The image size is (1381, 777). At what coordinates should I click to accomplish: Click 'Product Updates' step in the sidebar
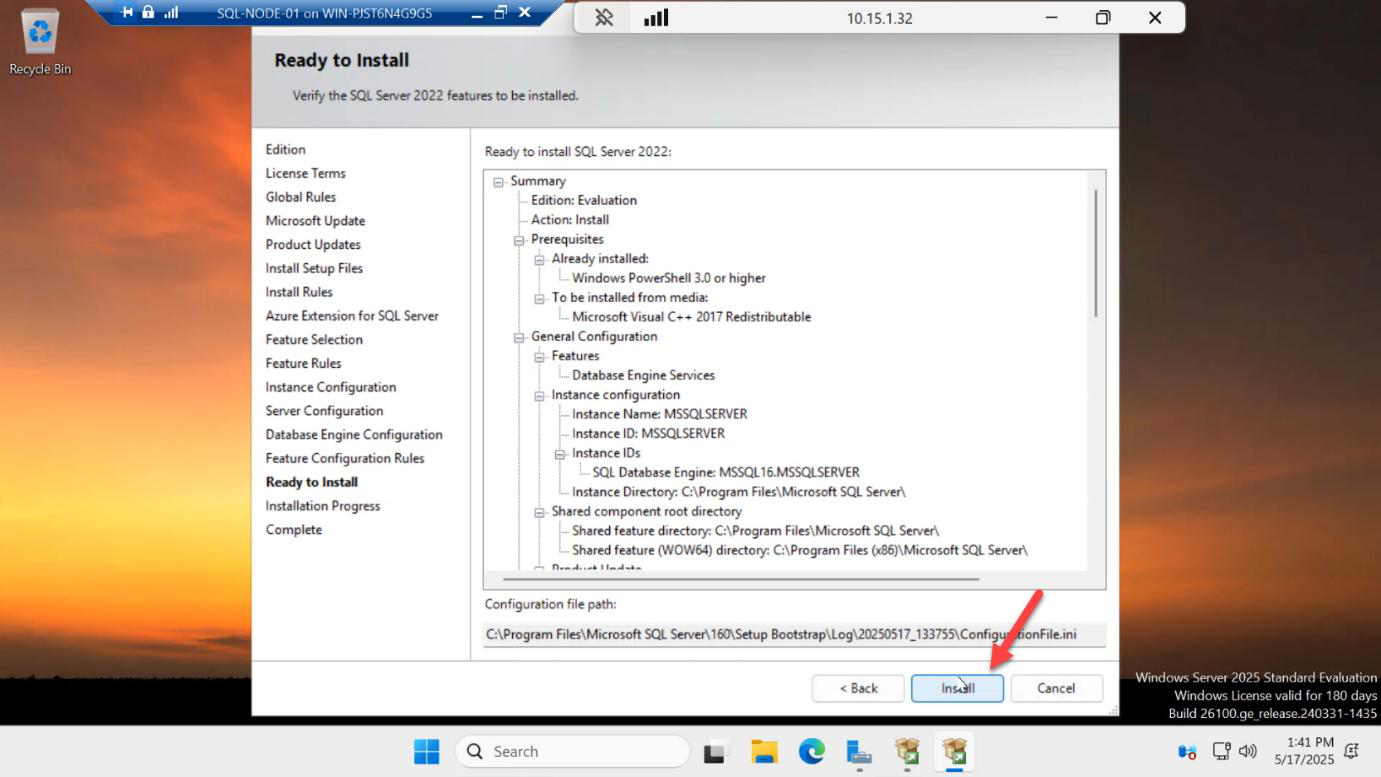[313, 245]
